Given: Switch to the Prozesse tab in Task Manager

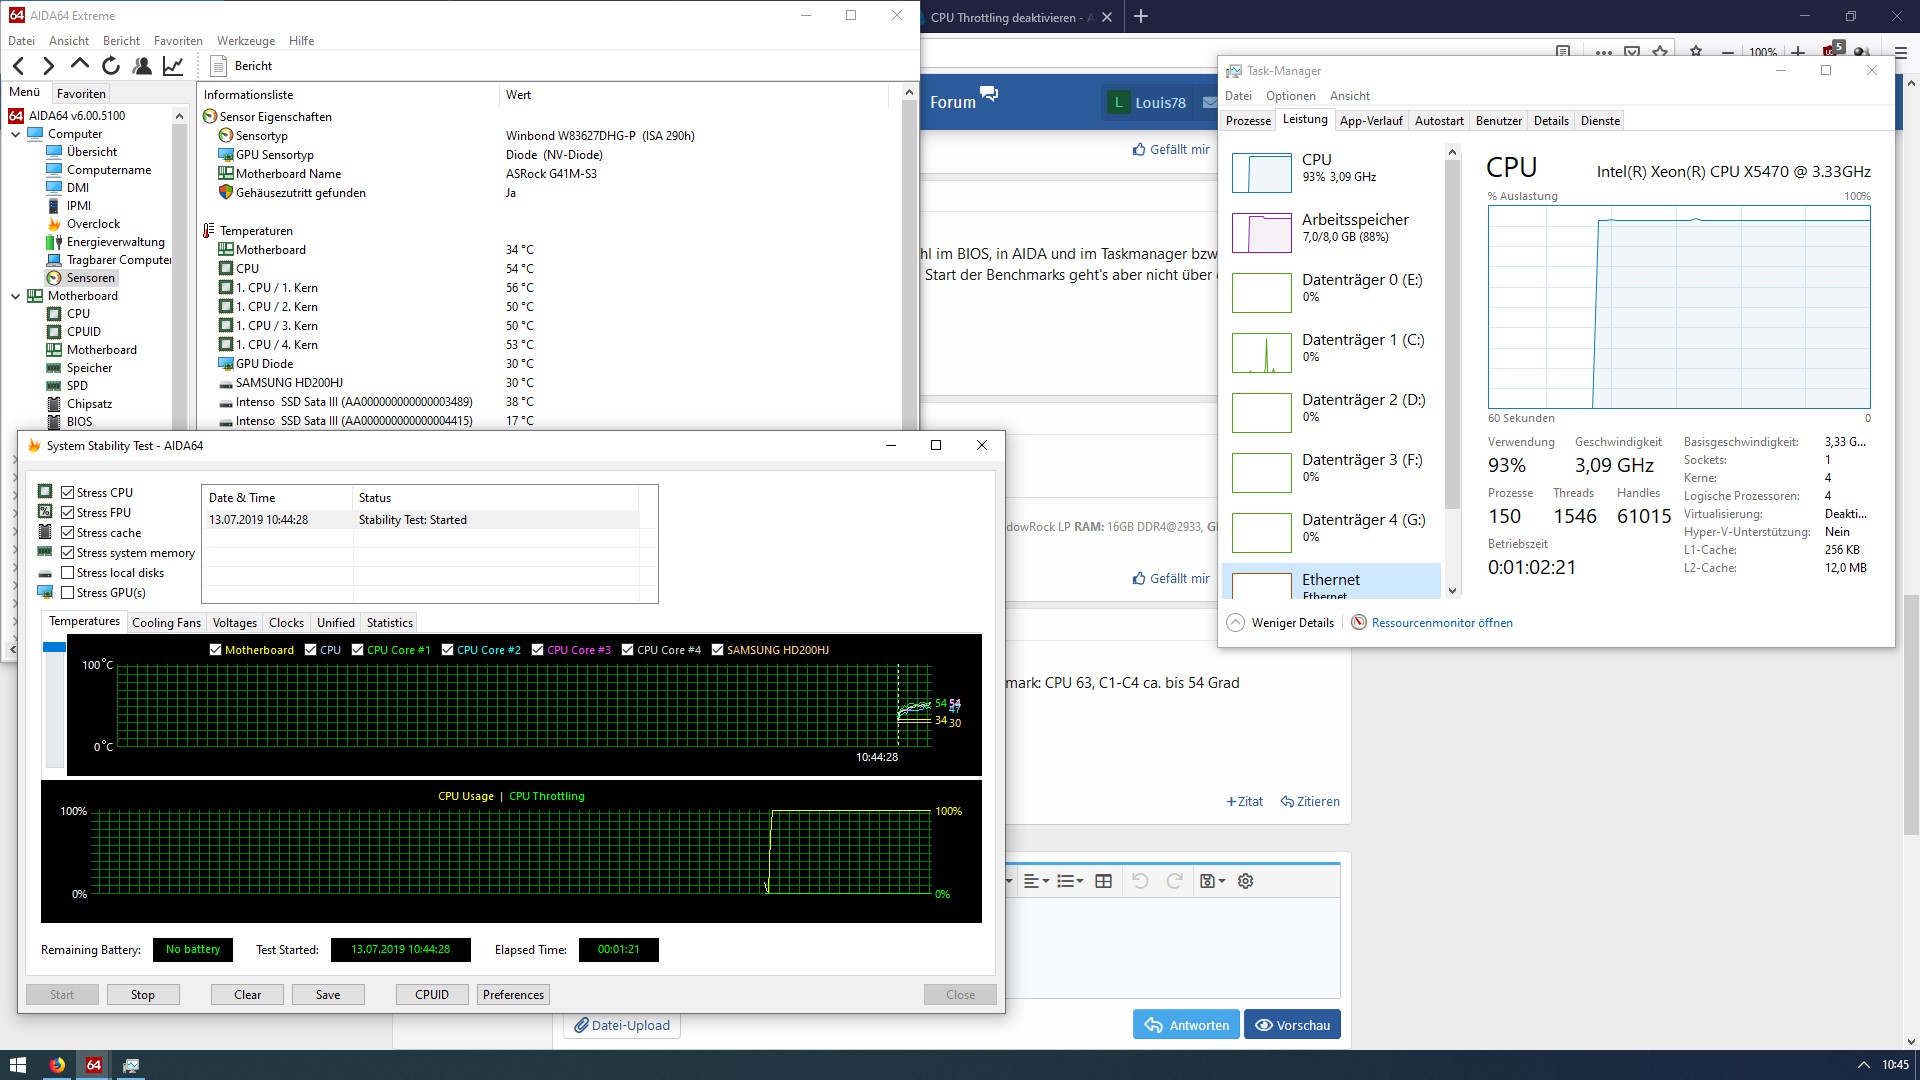Looking at the screenshot, I should click(x=1248, y=121).
